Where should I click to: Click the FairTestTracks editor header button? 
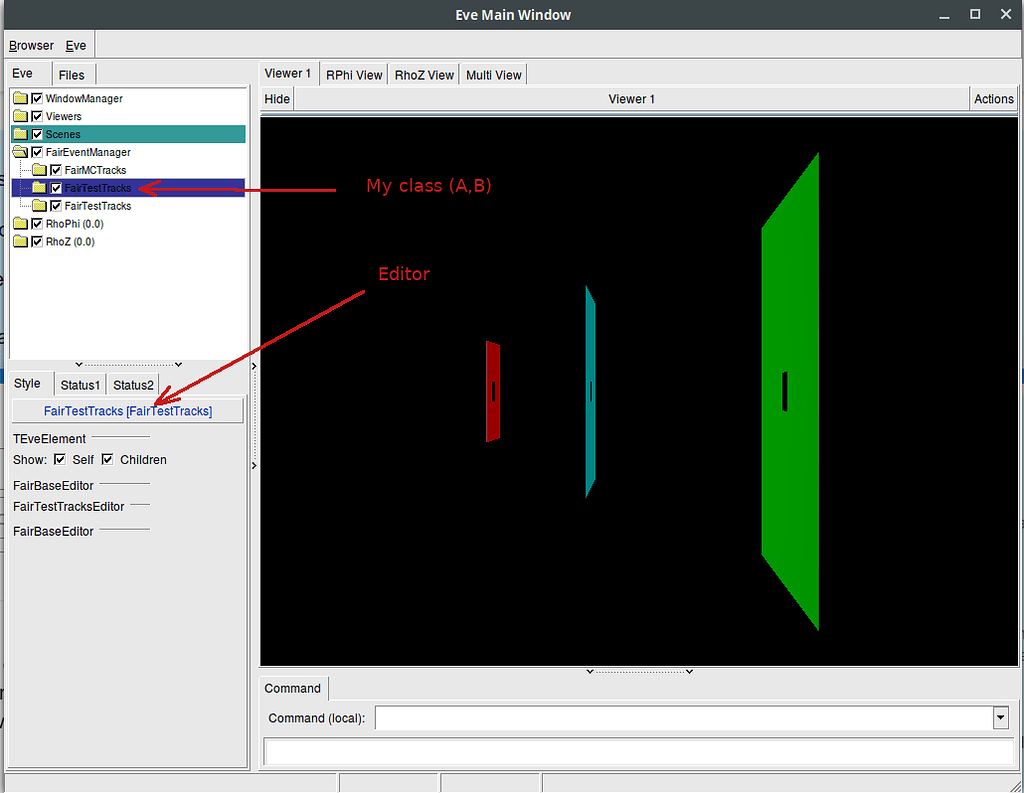tap(127, 411)
